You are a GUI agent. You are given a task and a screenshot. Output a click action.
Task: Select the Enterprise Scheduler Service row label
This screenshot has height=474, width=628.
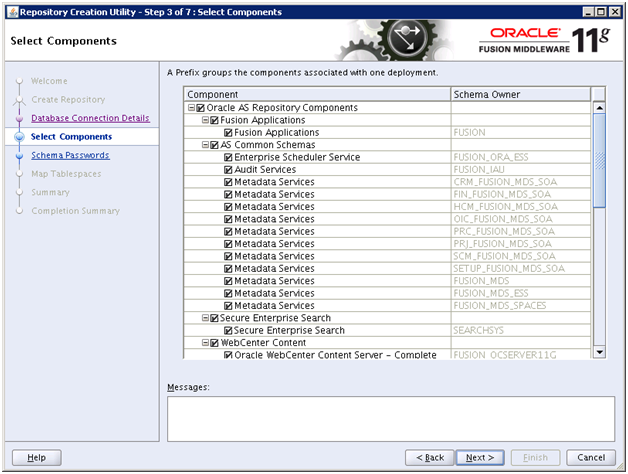point(297,157)
